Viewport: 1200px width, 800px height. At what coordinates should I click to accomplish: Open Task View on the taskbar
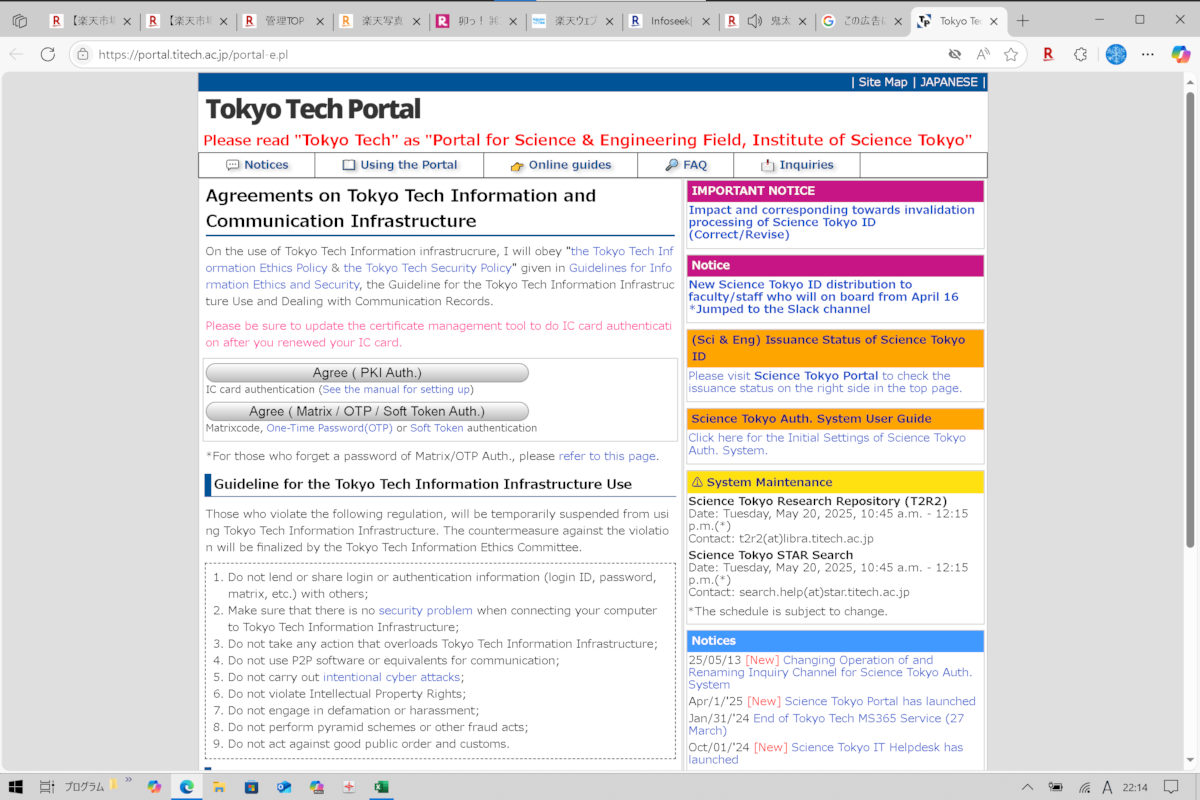46,786
